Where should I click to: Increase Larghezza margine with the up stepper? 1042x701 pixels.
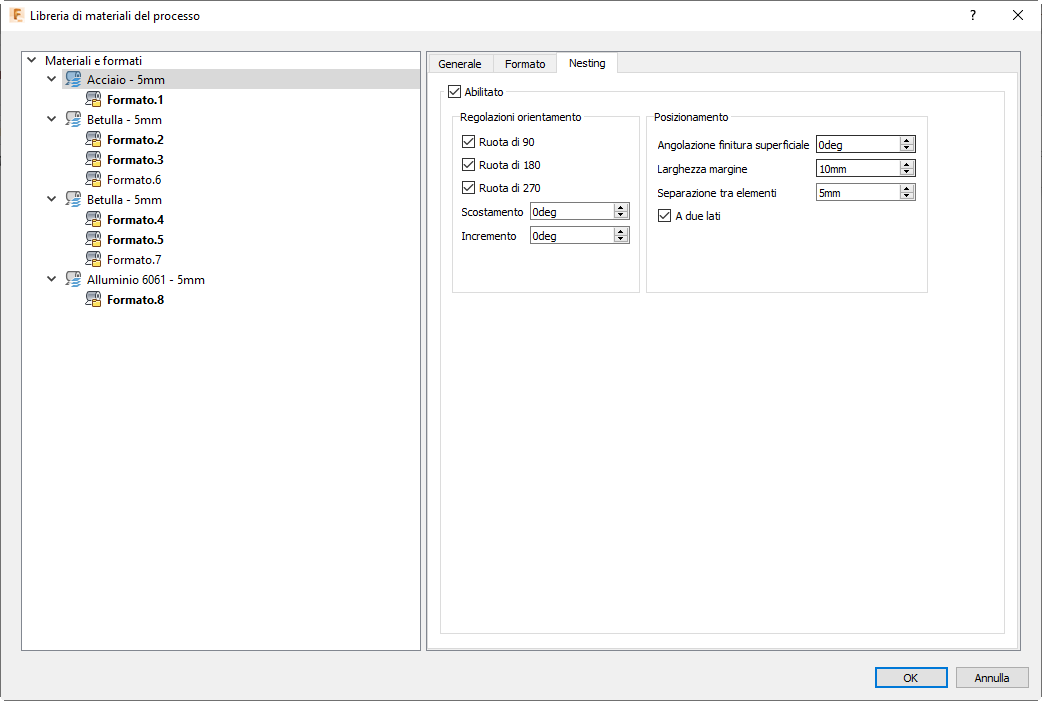(x=906, y=164)
